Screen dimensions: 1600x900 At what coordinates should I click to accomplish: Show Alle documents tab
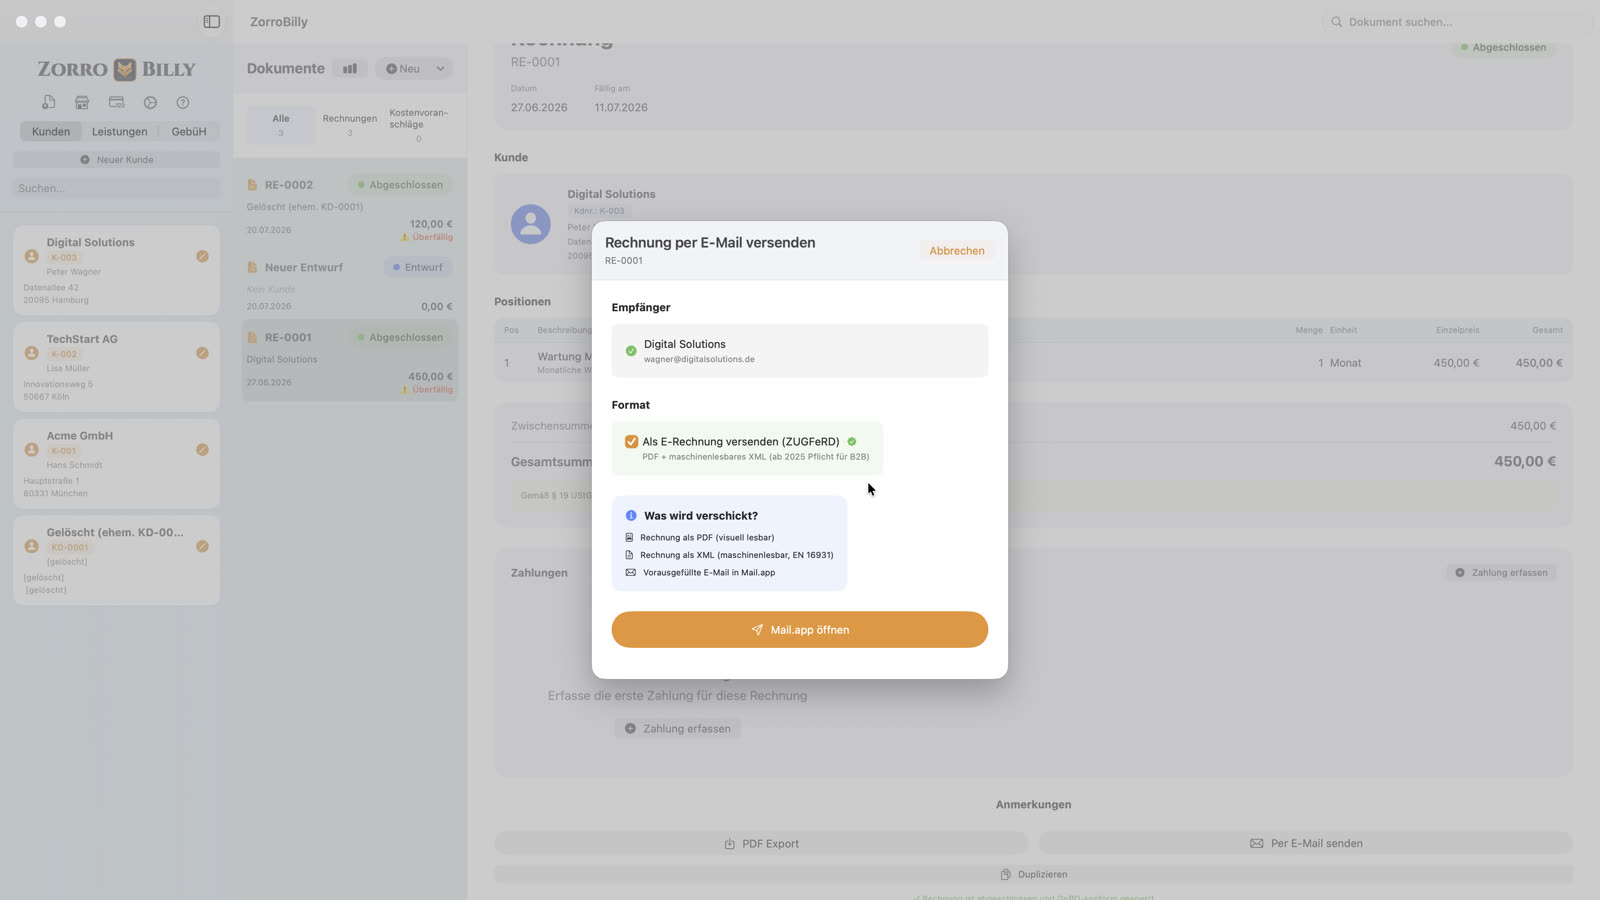[281, 124]
